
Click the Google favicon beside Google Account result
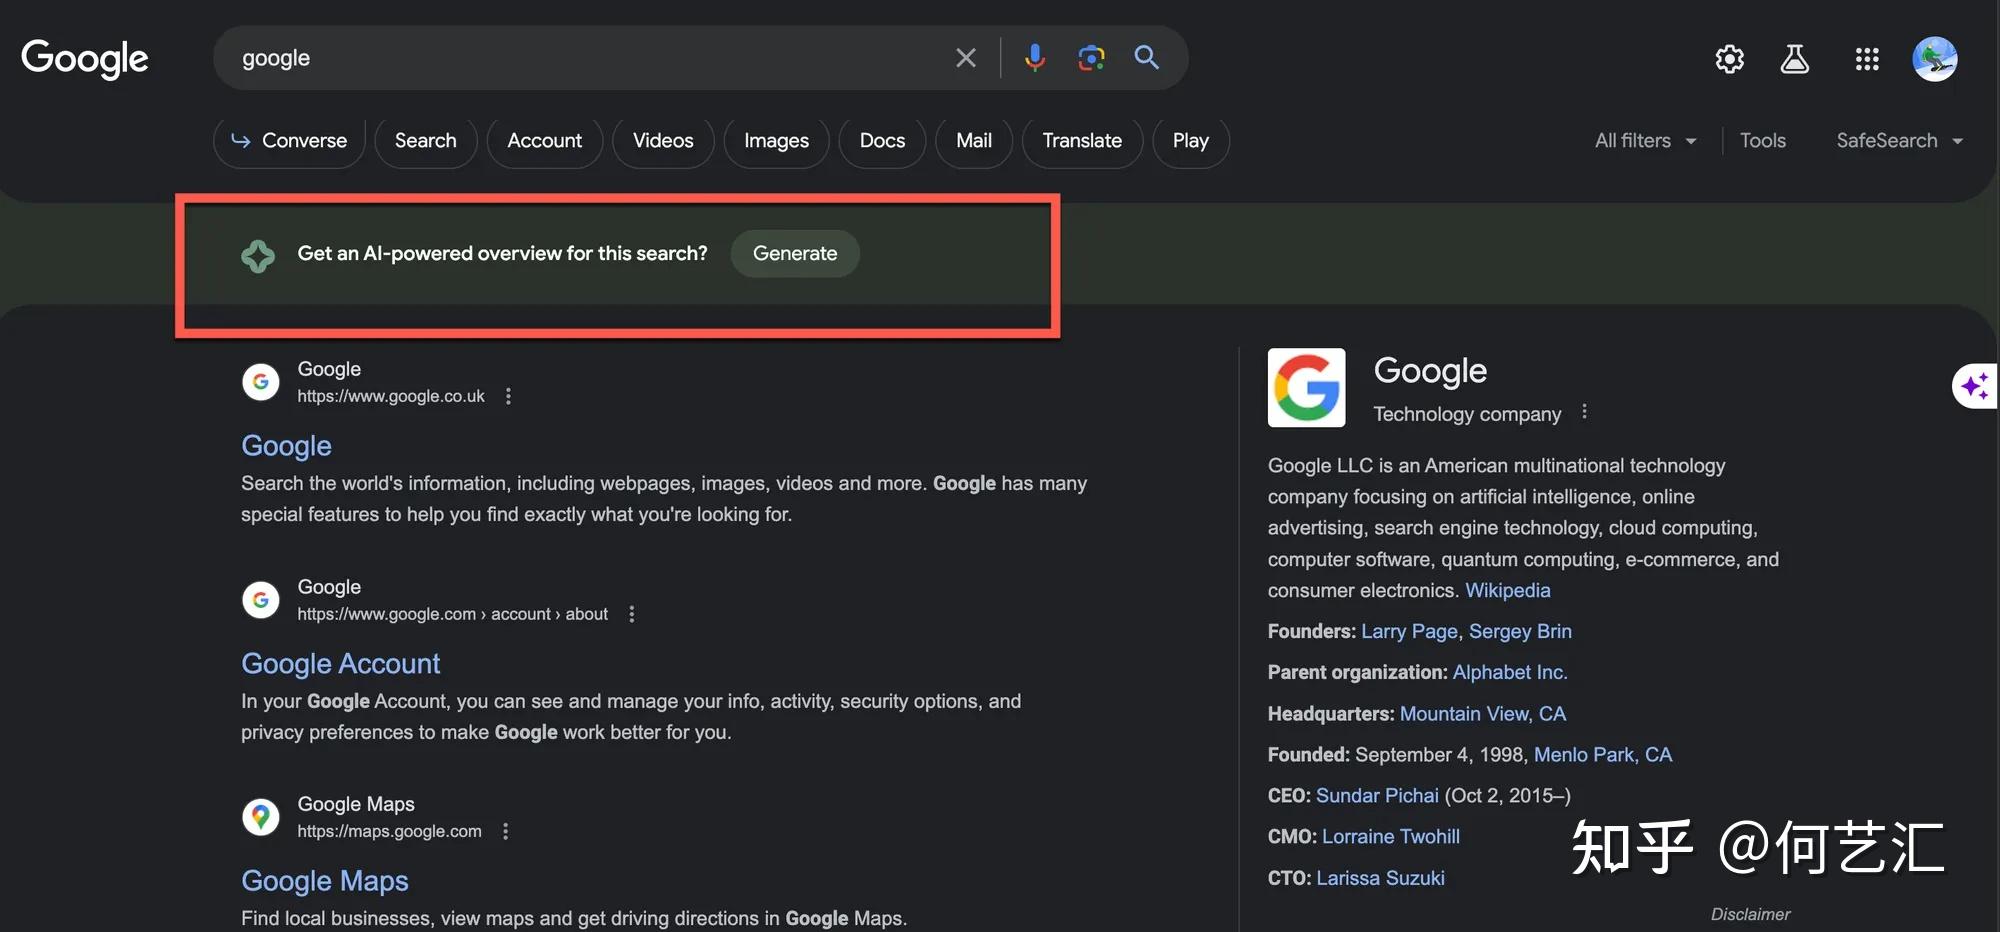click(261, 600)
